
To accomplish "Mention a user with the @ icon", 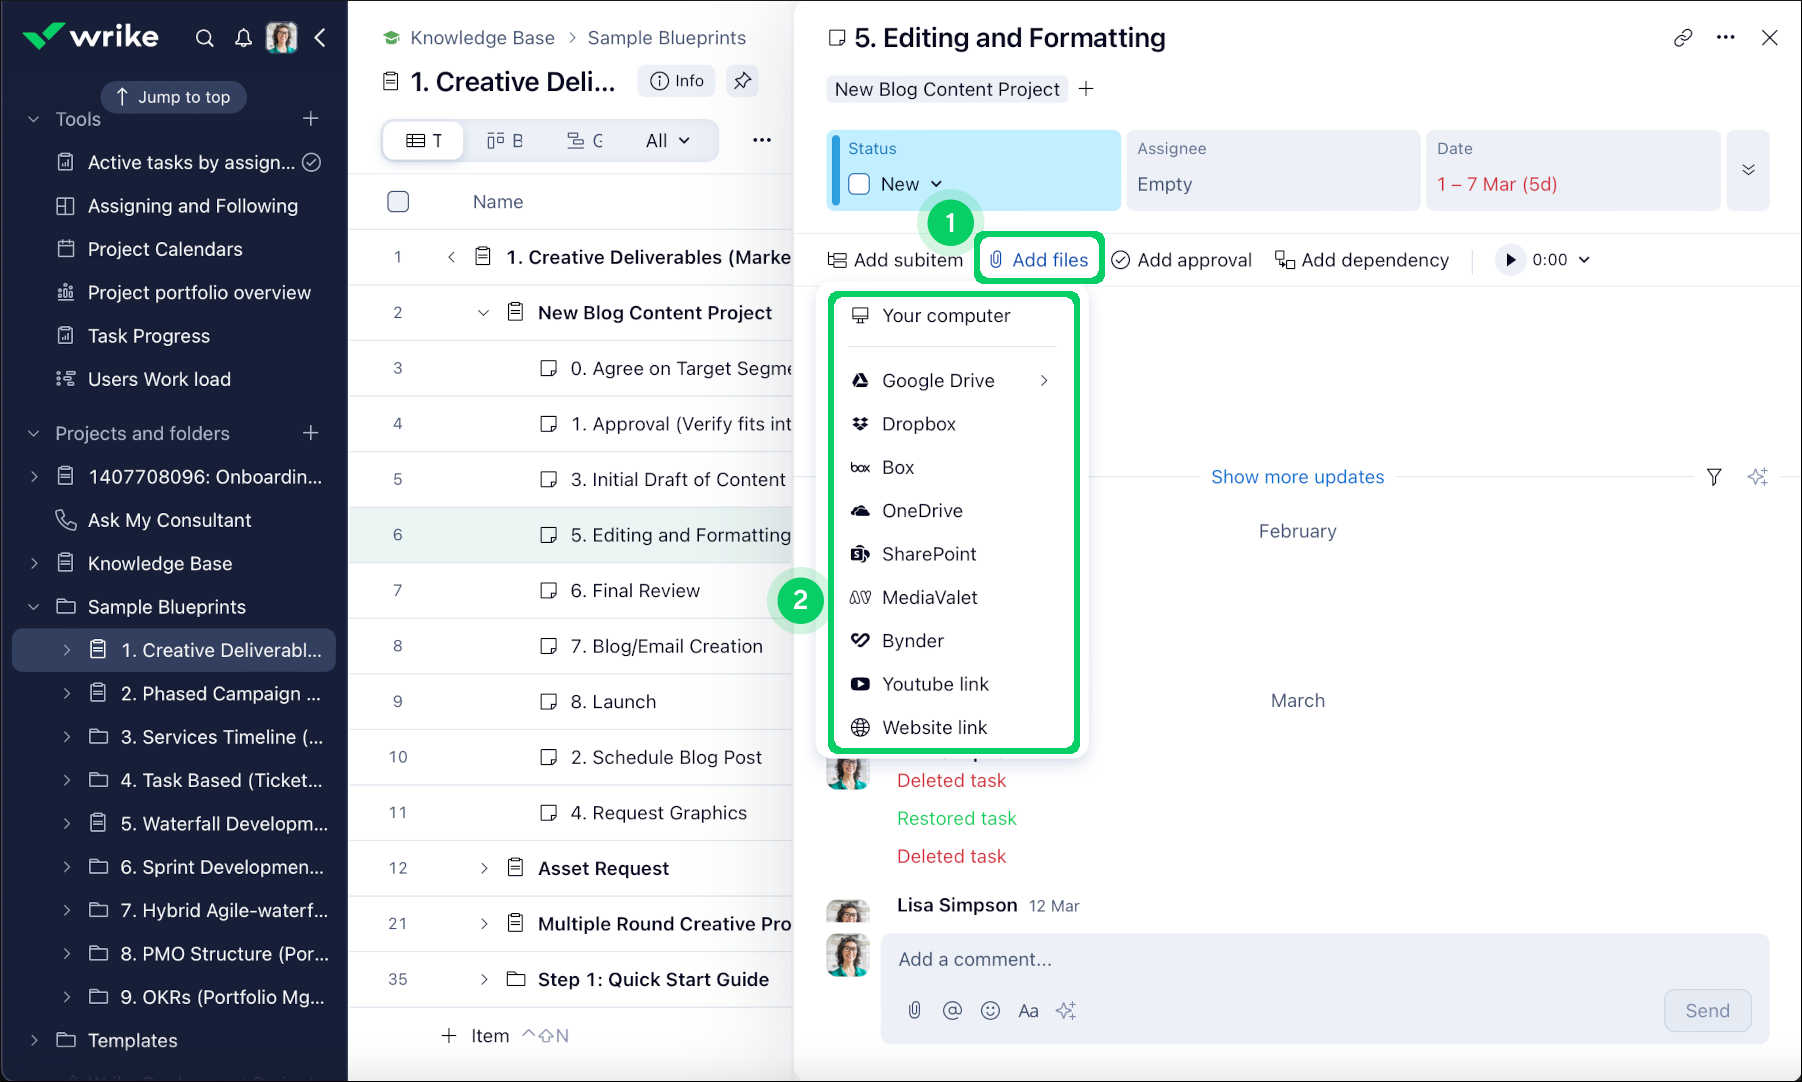I will 952,1010.
